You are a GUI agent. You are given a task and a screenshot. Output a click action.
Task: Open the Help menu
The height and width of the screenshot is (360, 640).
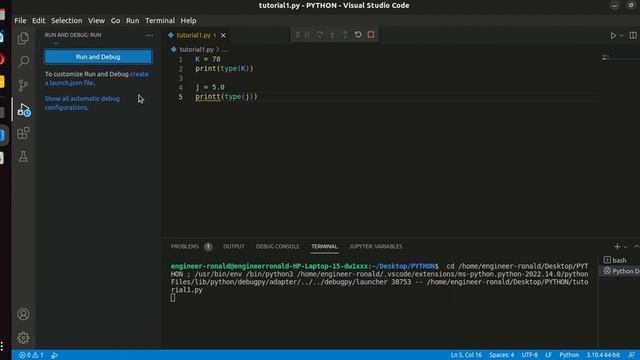(x=189, y=20)
